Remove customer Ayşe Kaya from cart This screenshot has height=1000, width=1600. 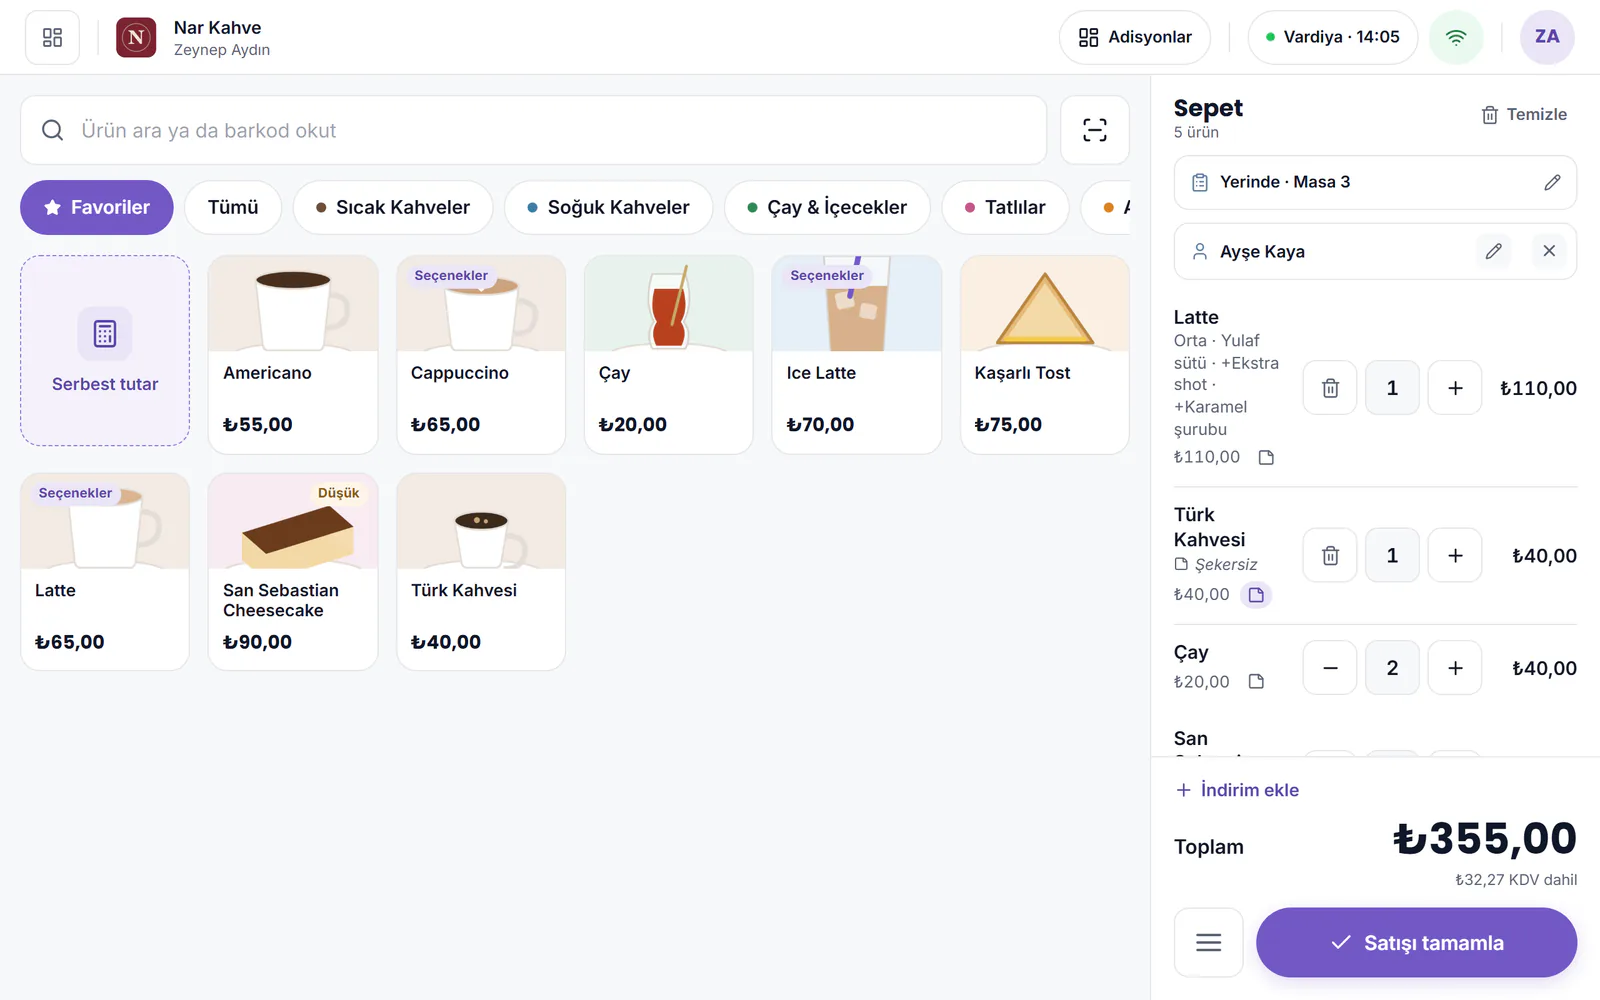tap(1549, 251)
